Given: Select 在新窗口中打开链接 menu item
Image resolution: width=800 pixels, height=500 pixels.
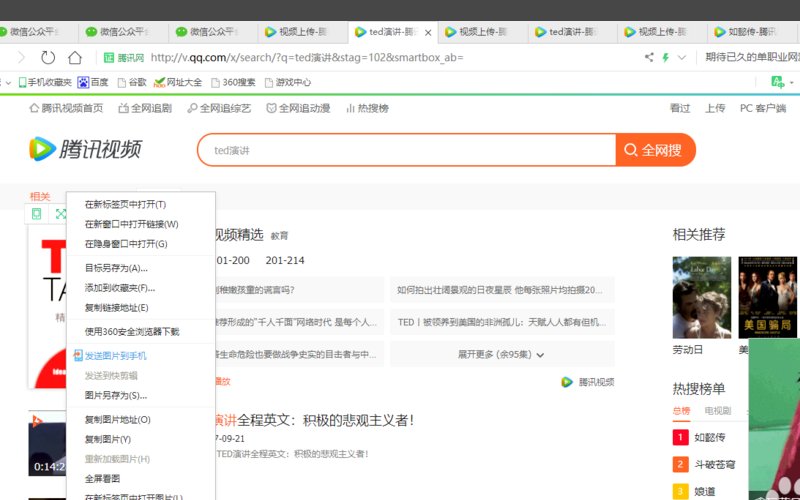Looking at the screenshot, I should pyautogui.click(x=141, y=224).
